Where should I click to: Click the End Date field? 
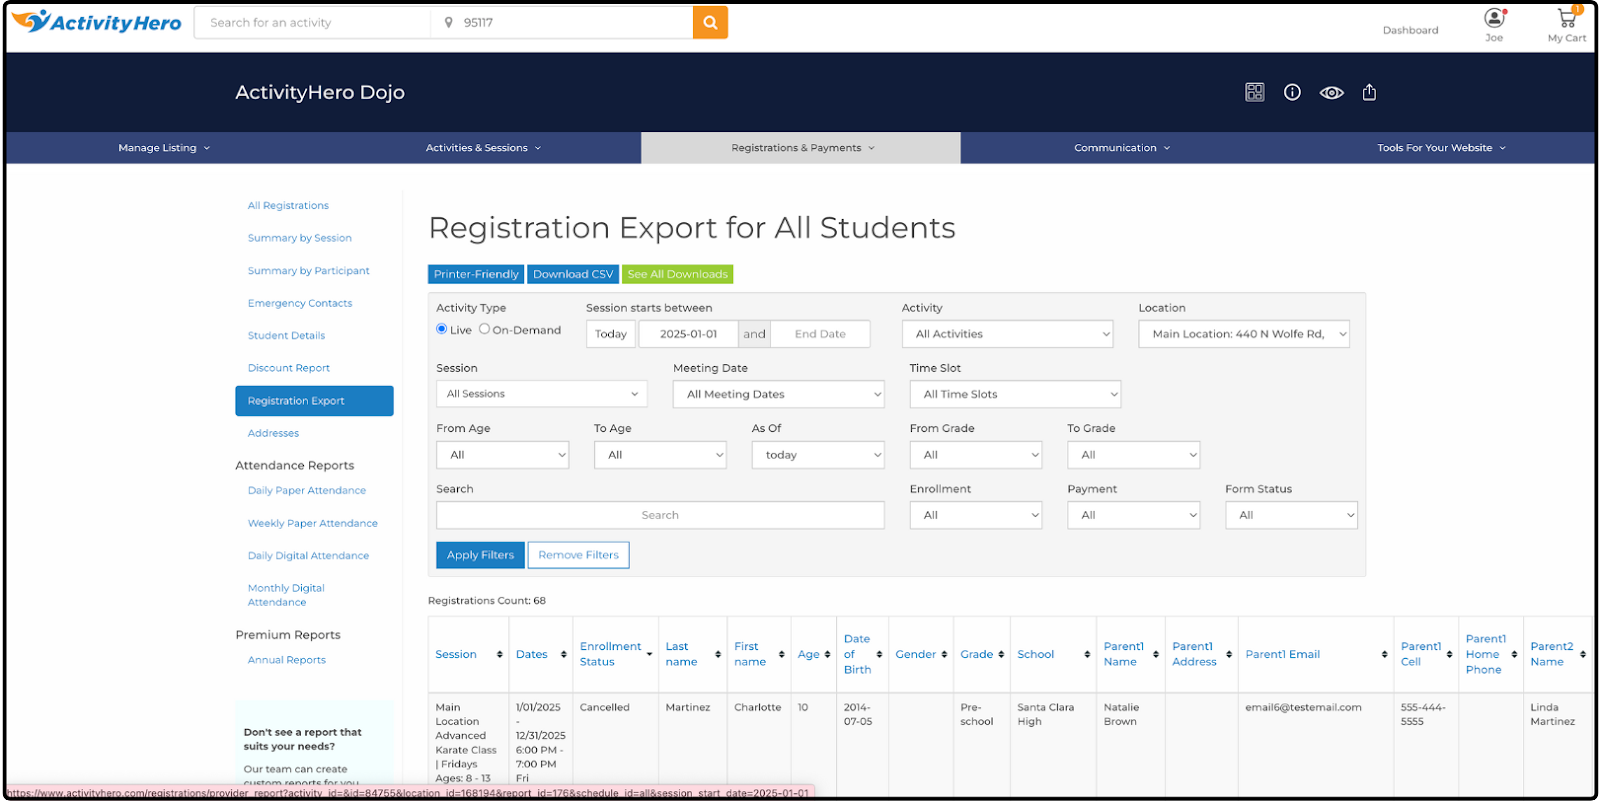tap(820, 334)
